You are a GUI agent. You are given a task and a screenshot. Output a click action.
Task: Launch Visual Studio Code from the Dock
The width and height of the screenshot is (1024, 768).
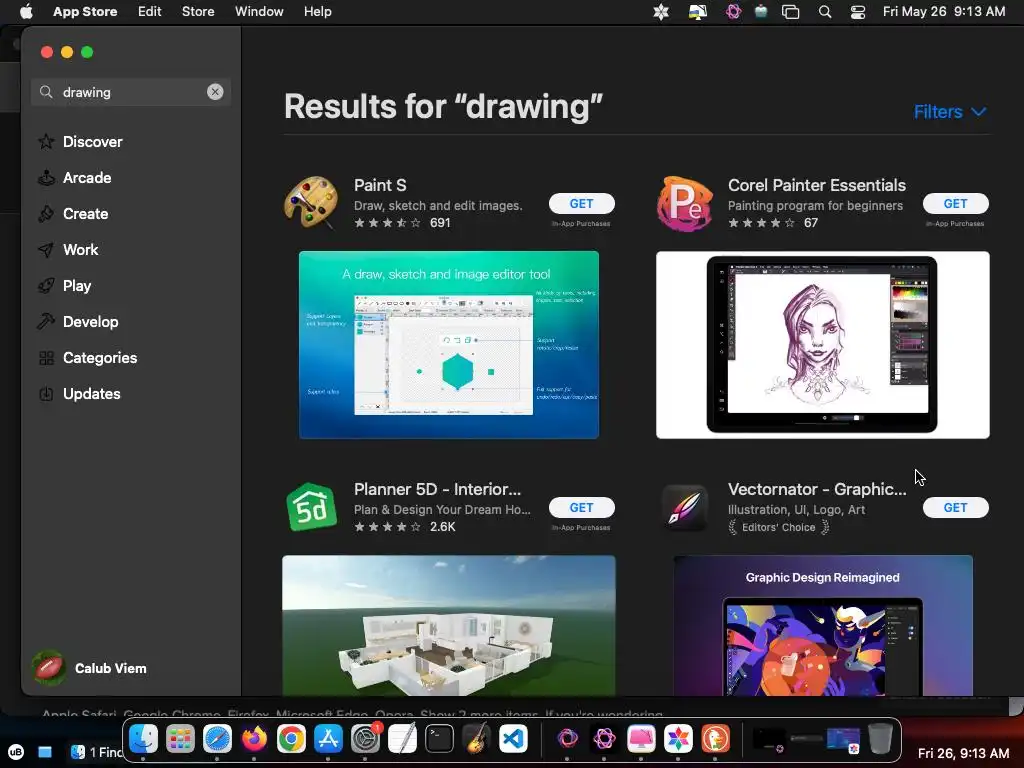coord(513,739)
